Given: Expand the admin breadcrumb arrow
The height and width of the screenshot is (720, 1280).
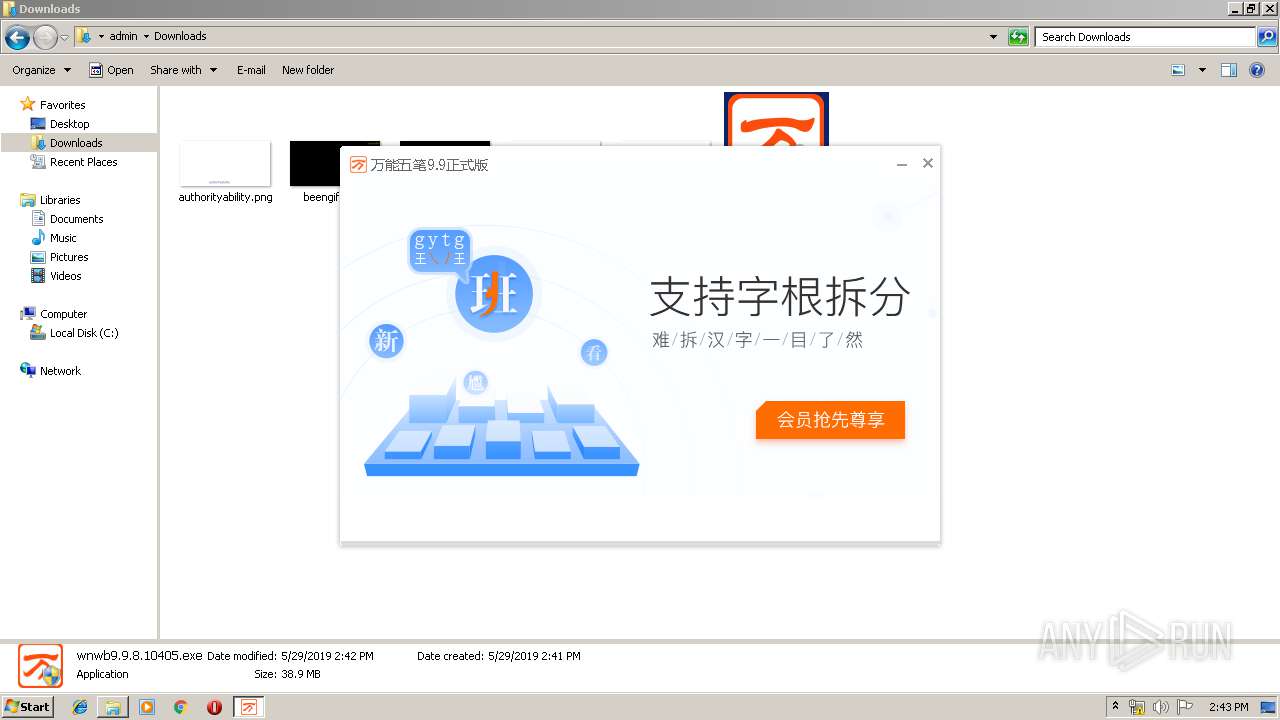Looking at the screenshot, I should (146, 36).
